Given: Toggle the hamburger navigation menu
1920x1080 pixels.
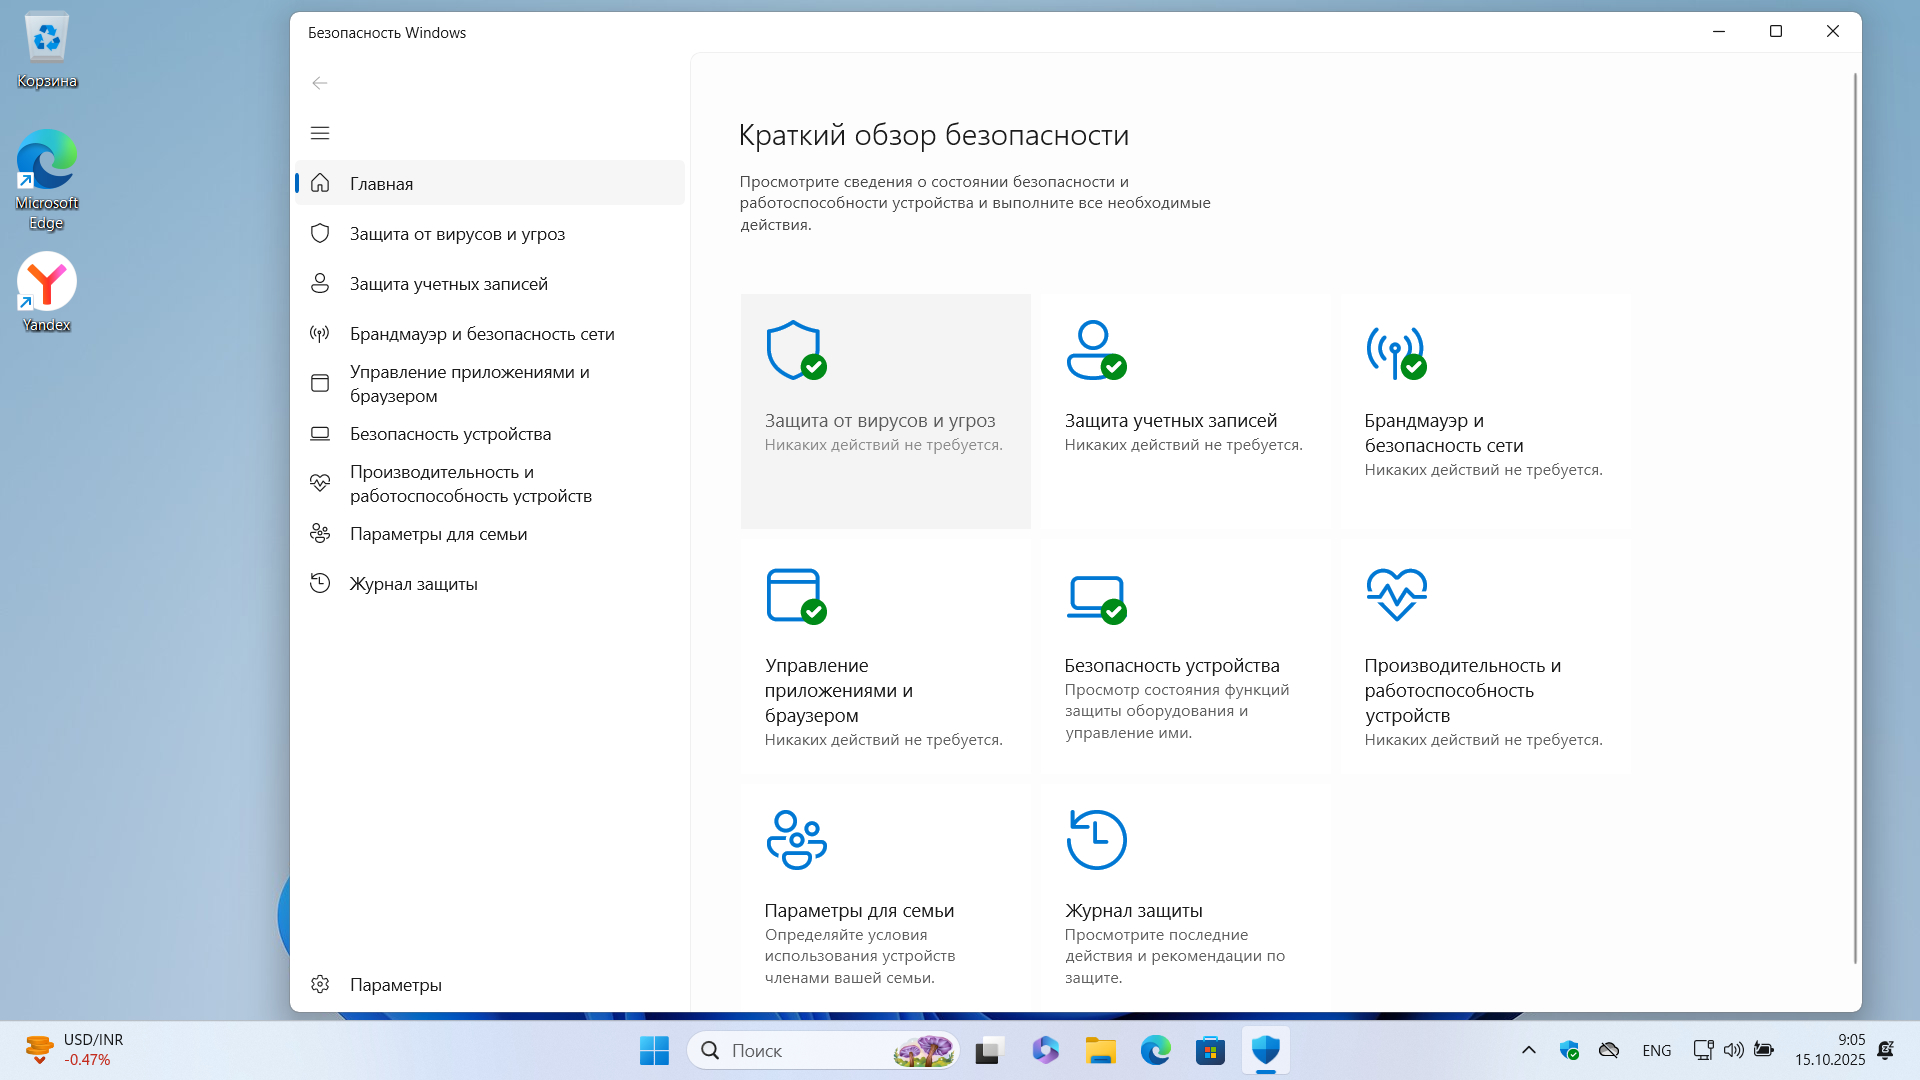Looking at the screenshot, I should (320, 133).
